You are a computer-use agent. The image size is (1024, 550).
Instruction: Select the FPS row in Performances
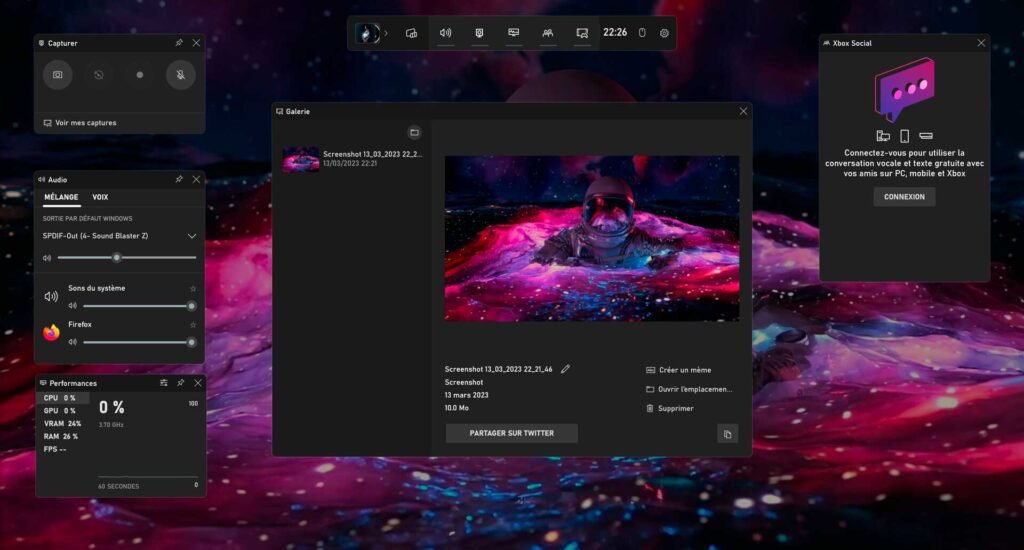(x=64, y=449)
